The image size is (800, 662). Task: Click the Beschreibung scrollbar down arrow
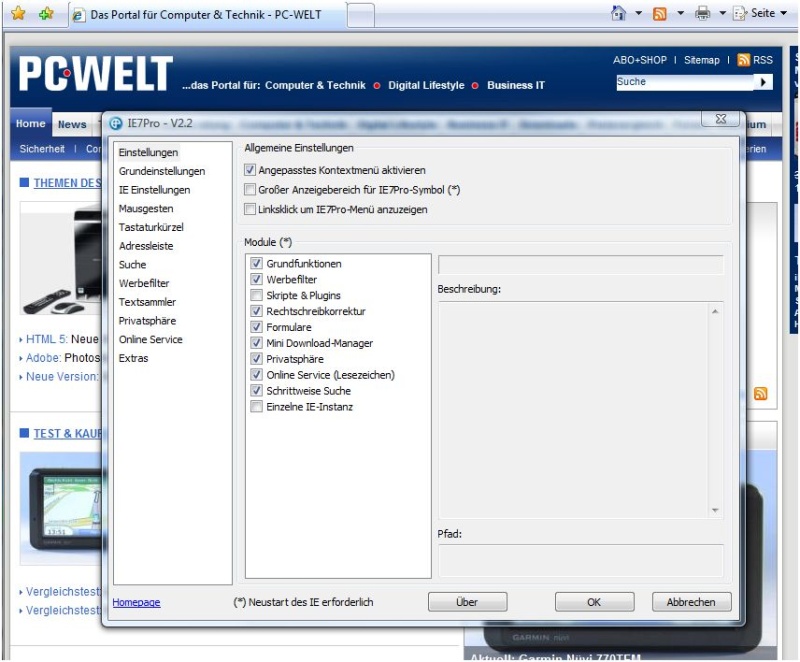point(715,510)
